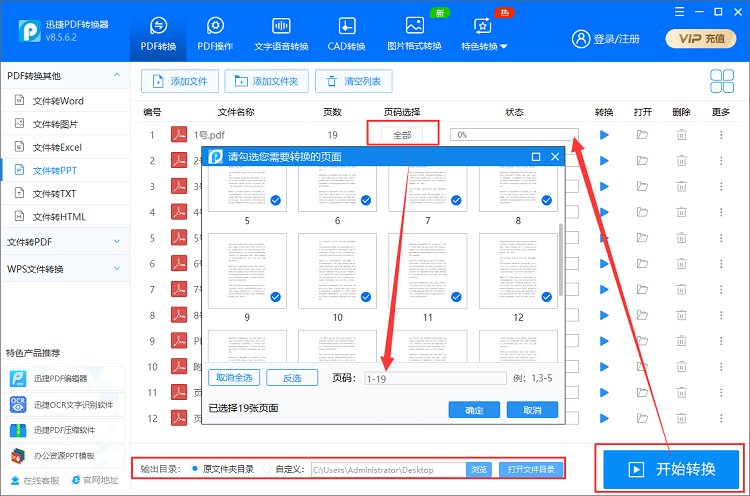Screen dimensions: 750x496
Task: Start converting row 6 play icon
Action: pos(604,264)
